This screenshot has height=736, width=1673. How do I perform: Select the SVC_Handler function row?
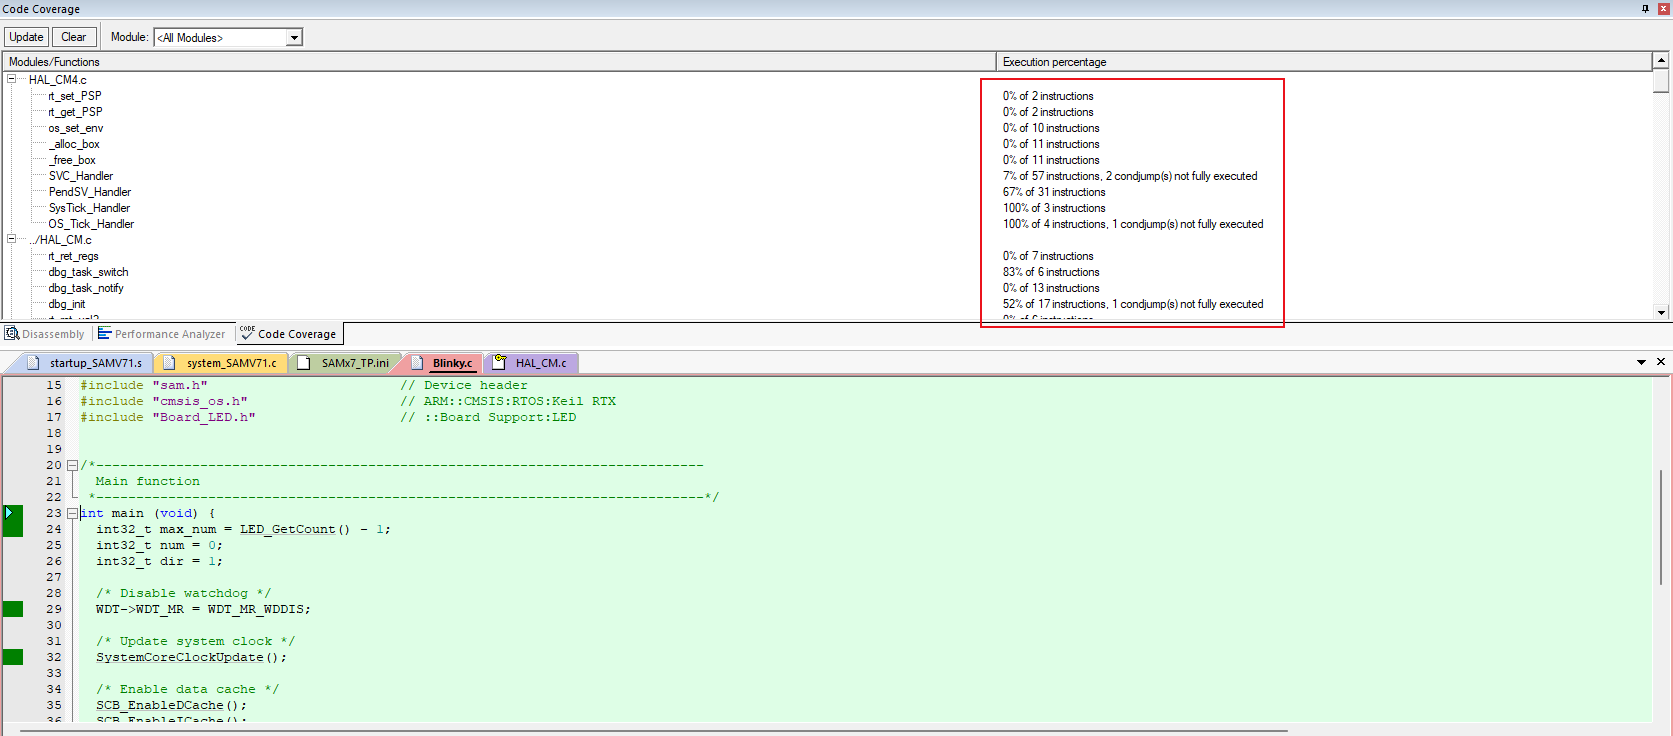[x=81, y=176]
